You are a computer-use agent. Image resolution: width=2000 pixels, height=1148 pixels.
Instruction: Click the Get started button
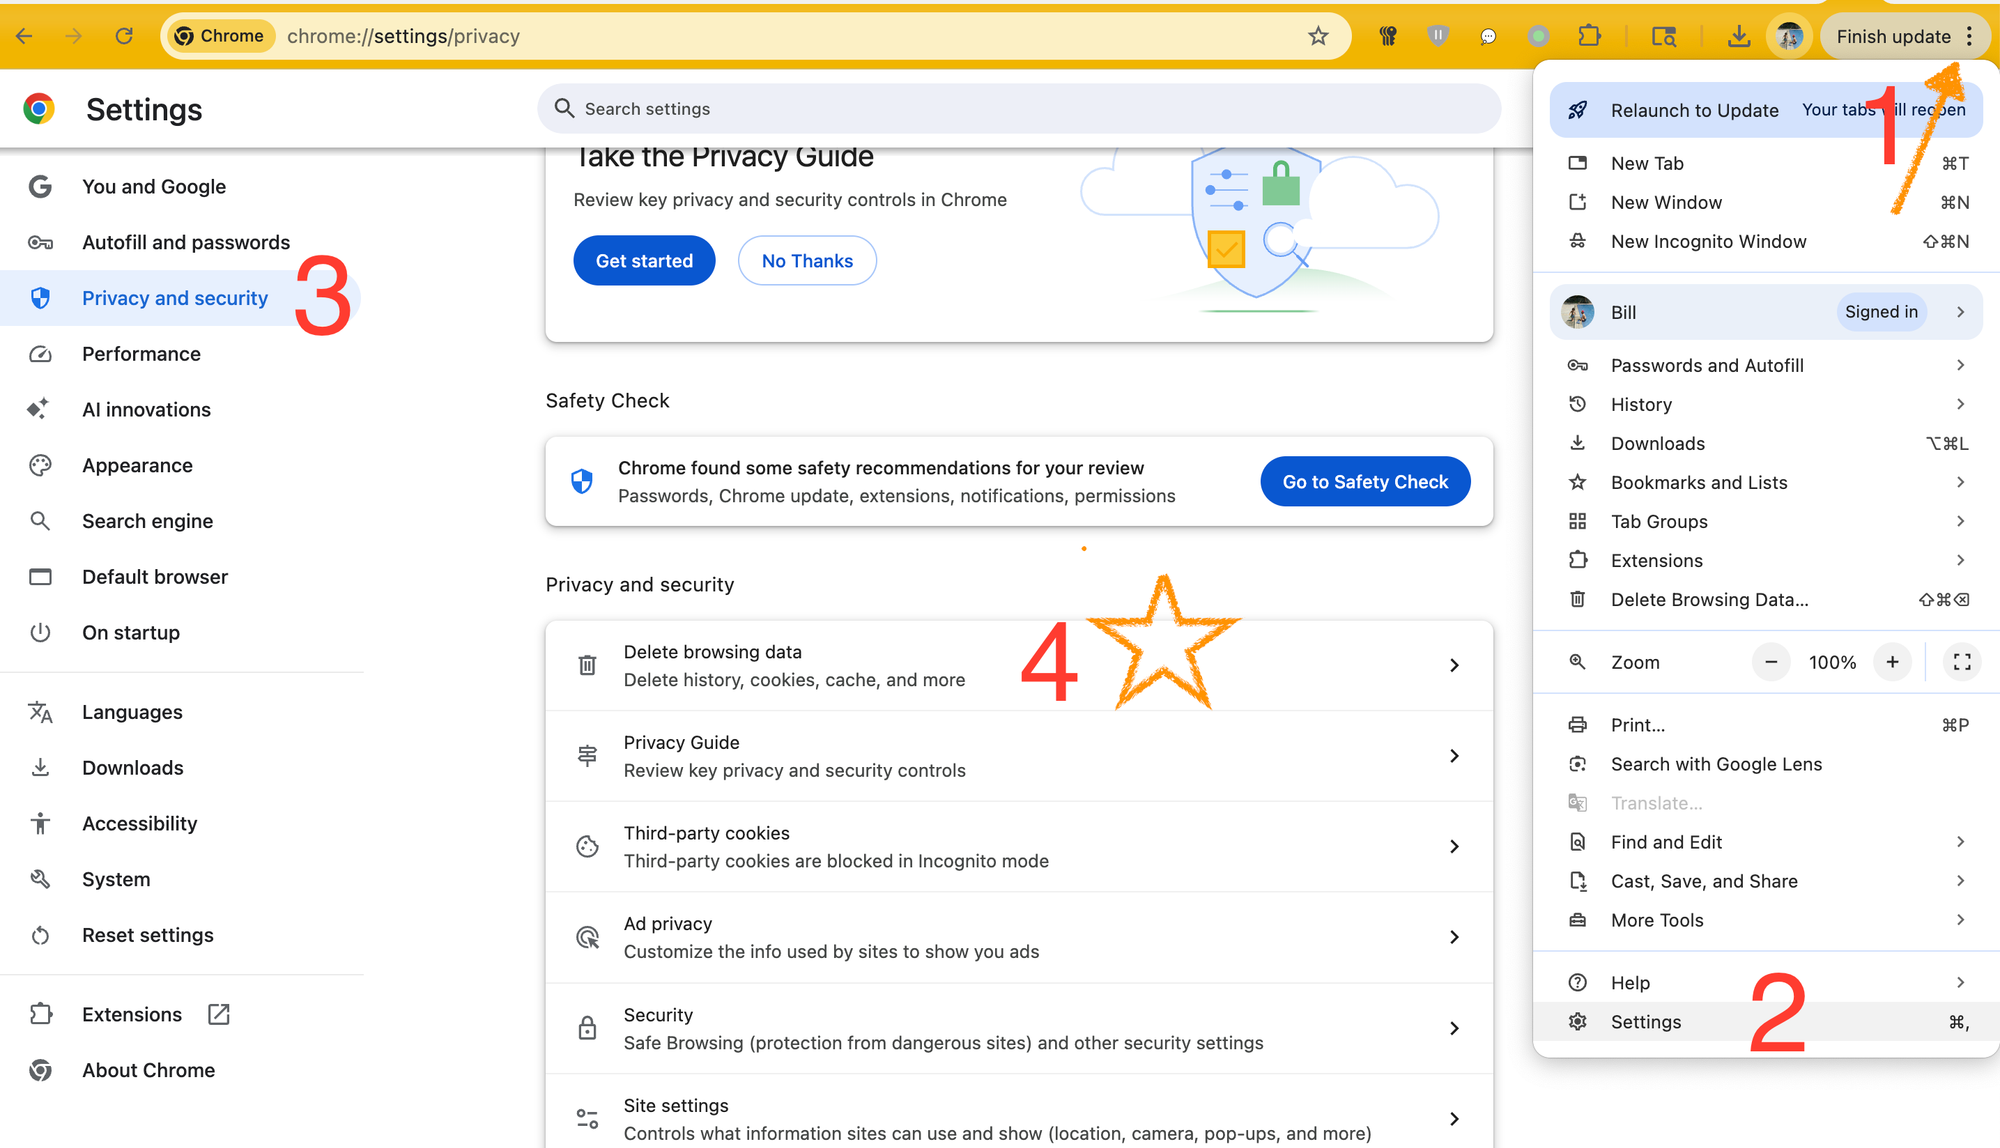tap(644, 261)
